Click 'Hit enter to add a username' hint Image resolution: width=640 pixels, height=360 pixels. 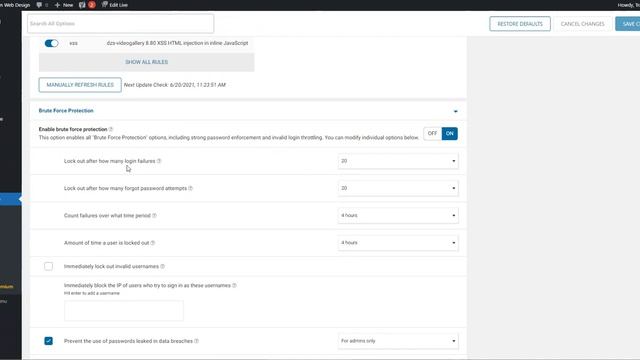(x=92, y=293)
